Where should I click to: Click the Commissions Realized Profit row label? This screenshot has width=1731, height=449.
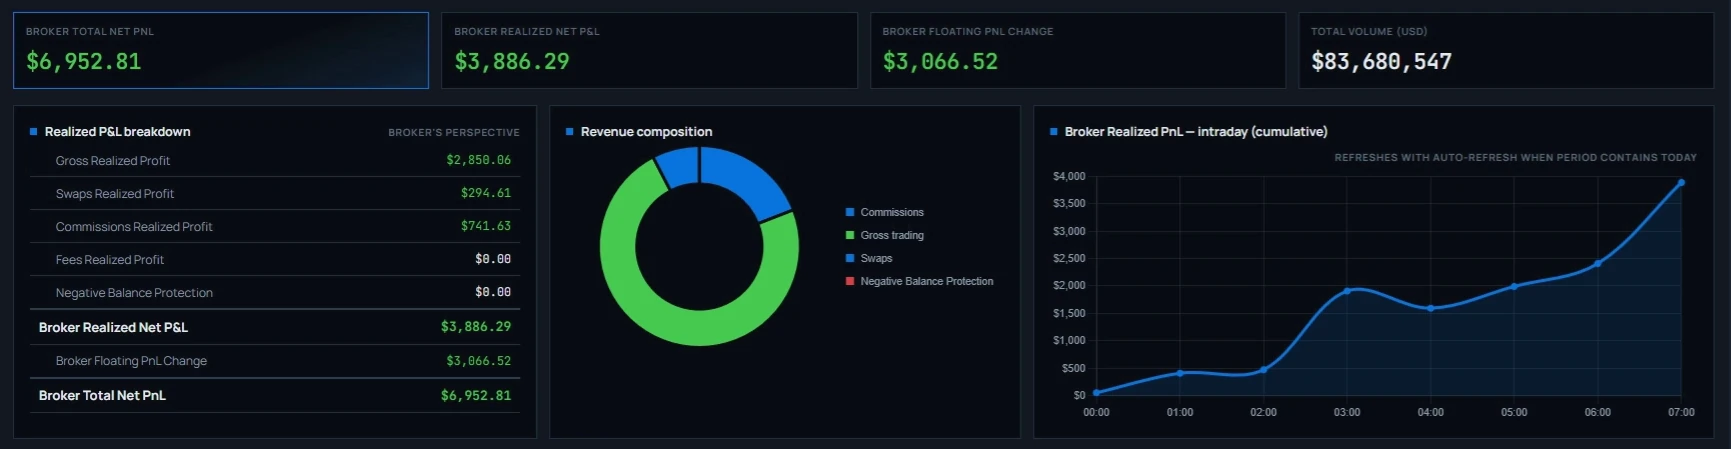coord(134,226)
